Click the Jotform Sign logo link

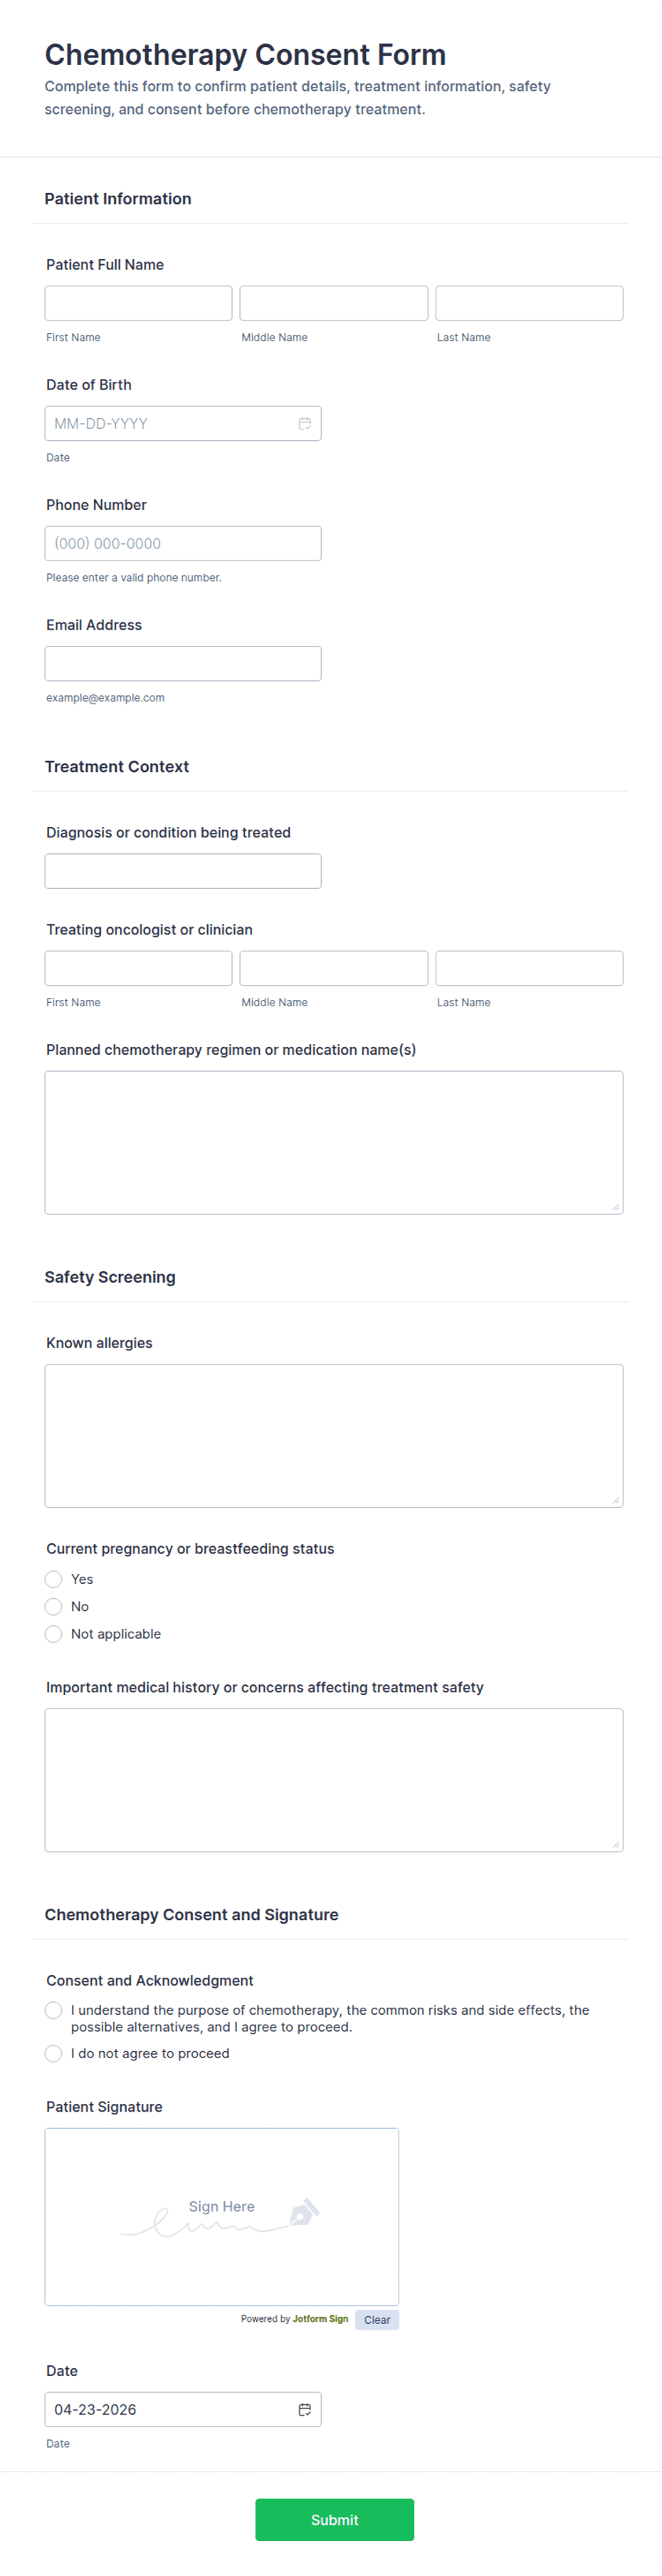(322, 2318)
